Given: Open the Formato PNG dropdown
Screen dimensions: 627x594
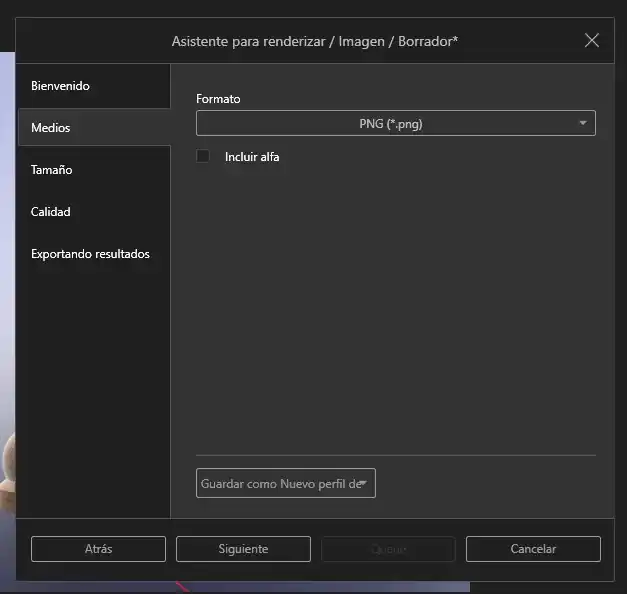Looking at the screenshot, I should [x=395, y=123].
